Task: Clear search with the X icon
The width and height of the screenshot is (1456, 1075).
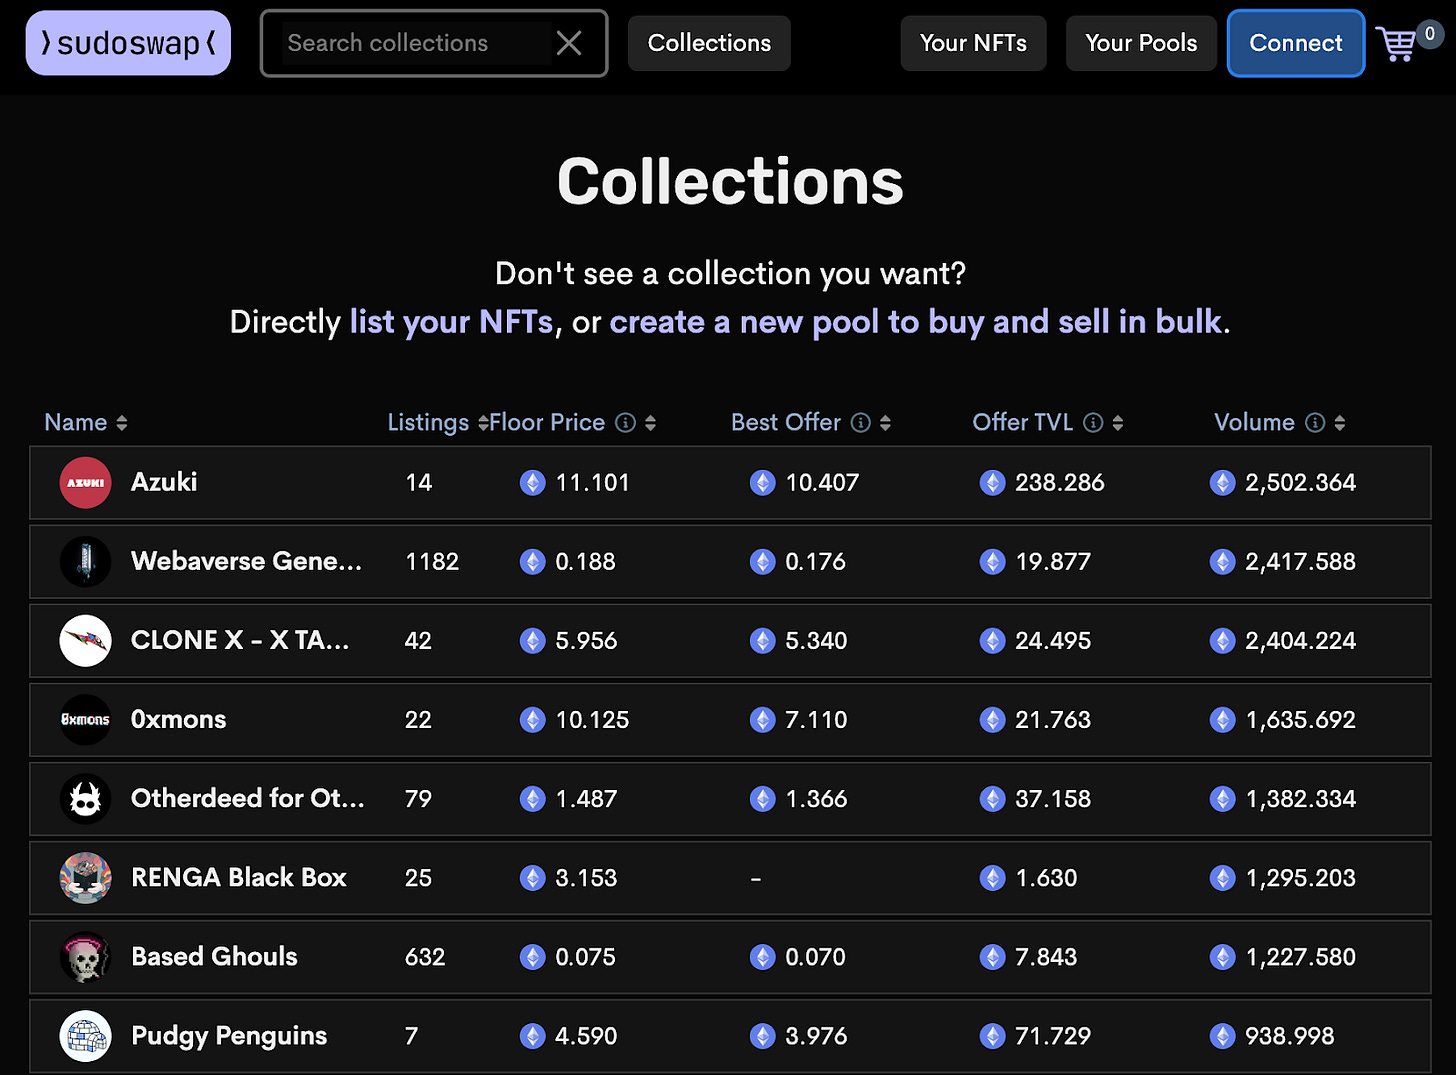Action: coord(569,43)
